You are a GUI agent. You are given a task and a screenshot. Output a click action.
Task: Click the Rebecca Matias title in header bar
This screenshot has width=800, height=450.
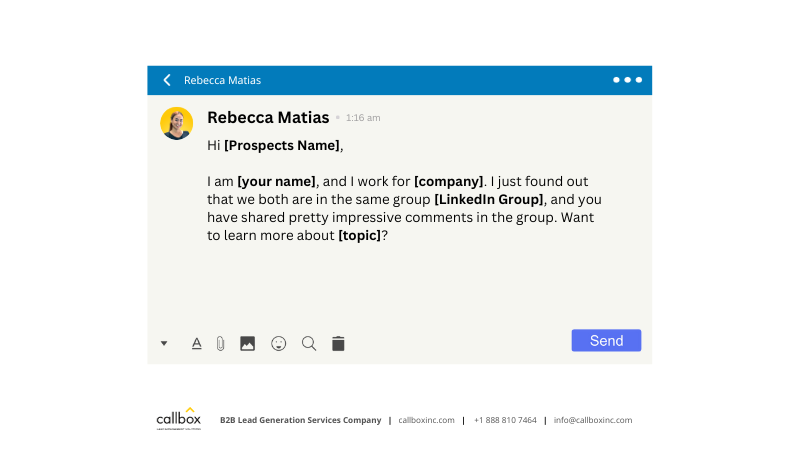(222, 80)
